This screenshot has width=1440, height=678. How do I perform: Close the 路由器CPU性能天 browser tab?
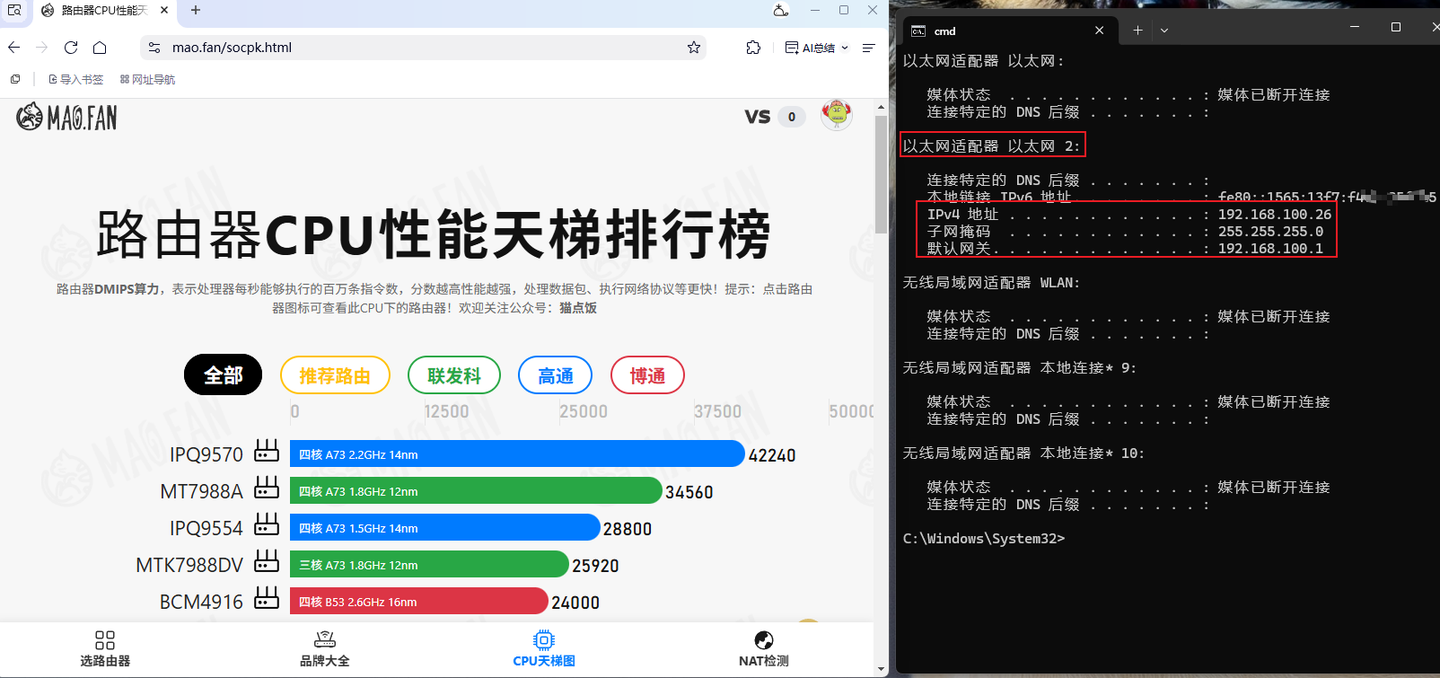166,10
